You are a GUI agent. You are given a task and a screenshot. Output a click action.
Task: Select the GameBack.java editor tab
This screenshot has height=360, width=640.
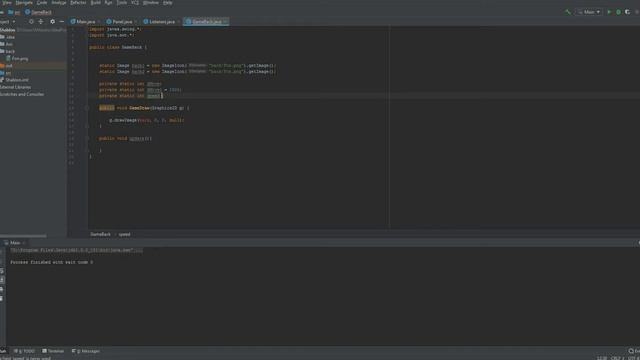[x=206, y=22]
